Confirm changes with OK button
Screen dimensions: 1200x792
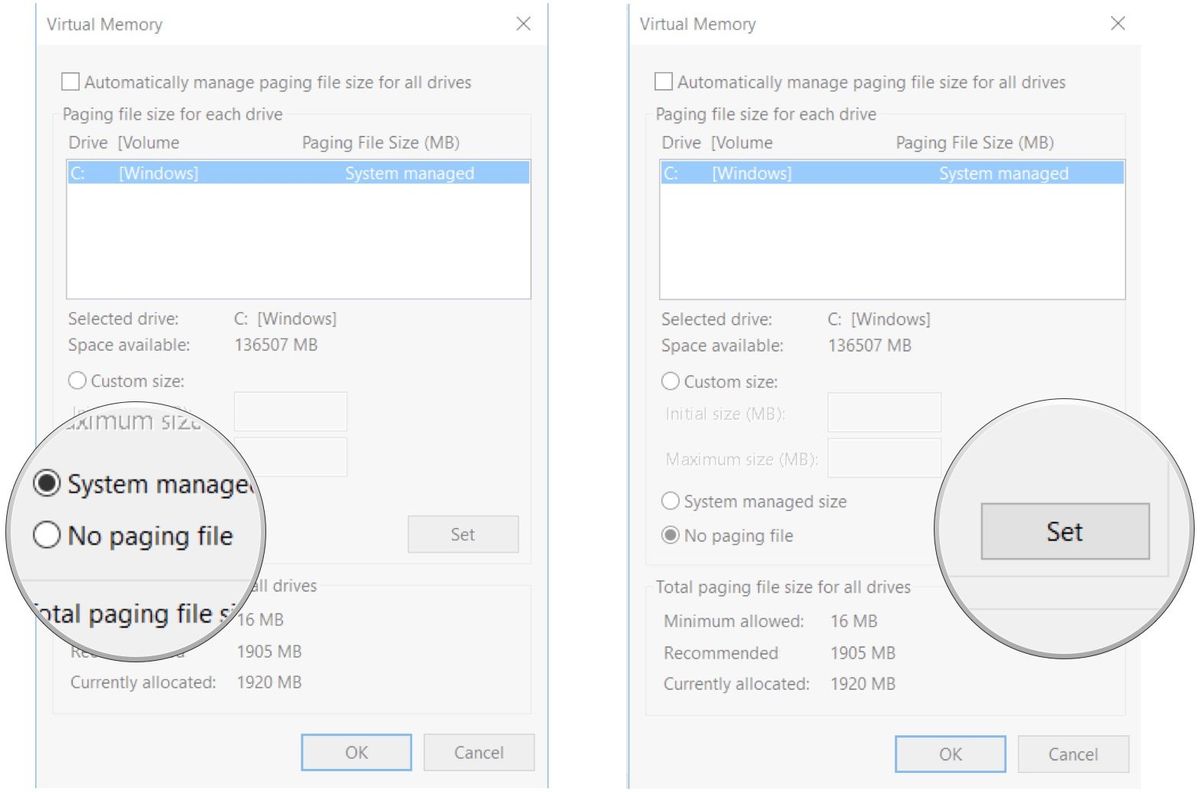tap(357, 752)
